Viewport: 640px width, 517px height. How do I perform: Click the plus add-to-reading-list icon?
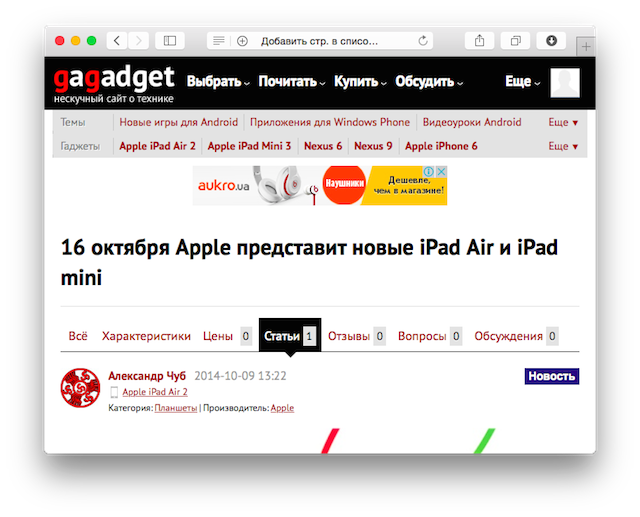tap(242, 41)
